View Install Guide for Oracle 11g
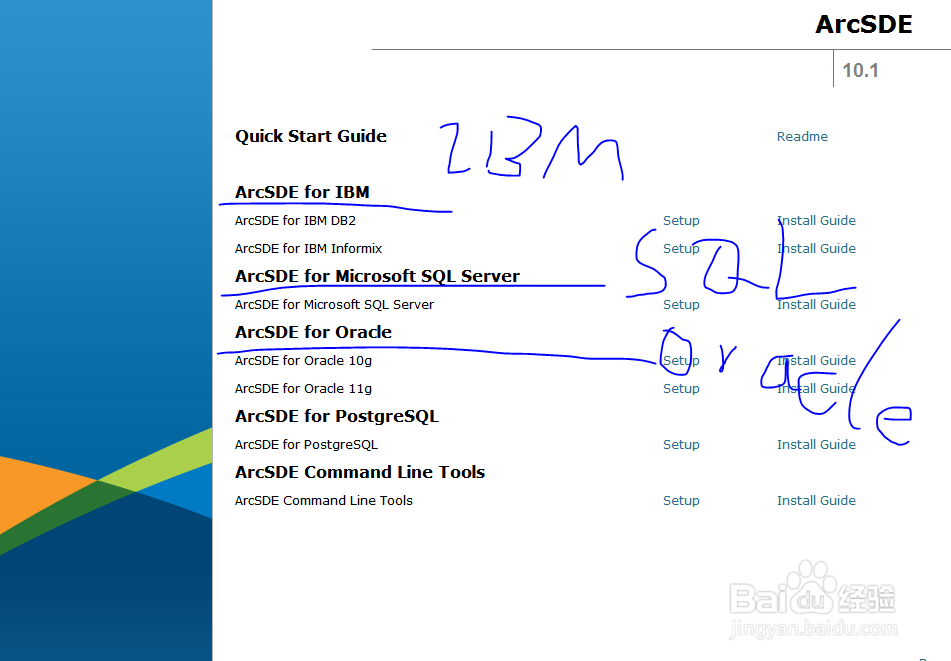Image resolution: width=951 pixels, height=661 pixels. pyautogui.click(x=816, y=389)
